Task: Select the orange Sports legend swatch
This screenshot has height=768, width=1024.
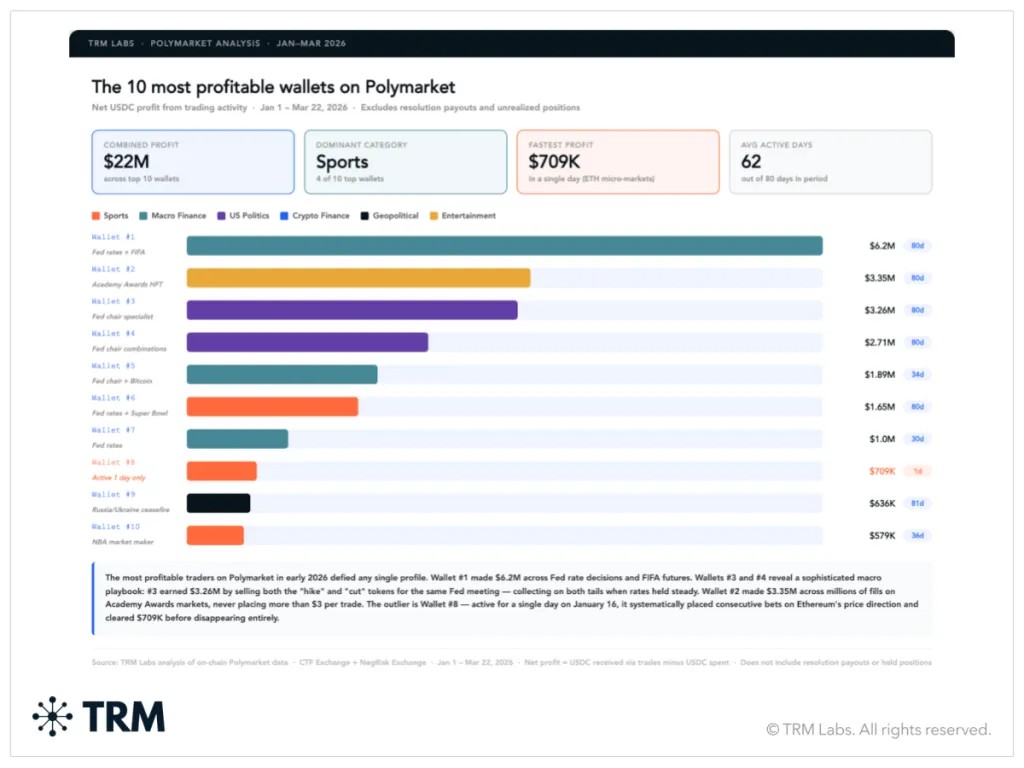Action: [95, 216]
